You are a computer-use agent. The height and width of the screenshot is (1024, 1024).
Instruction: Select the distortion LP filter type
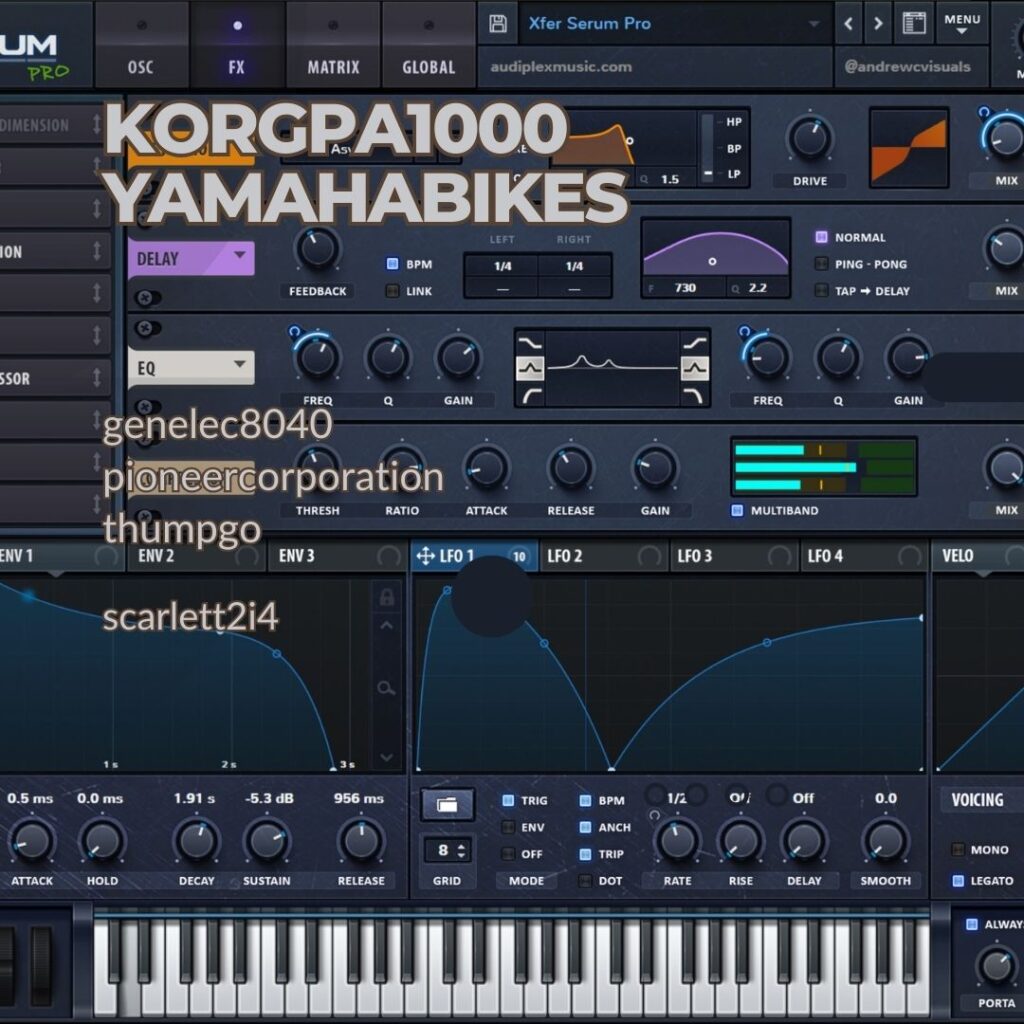tap(733, 174)
